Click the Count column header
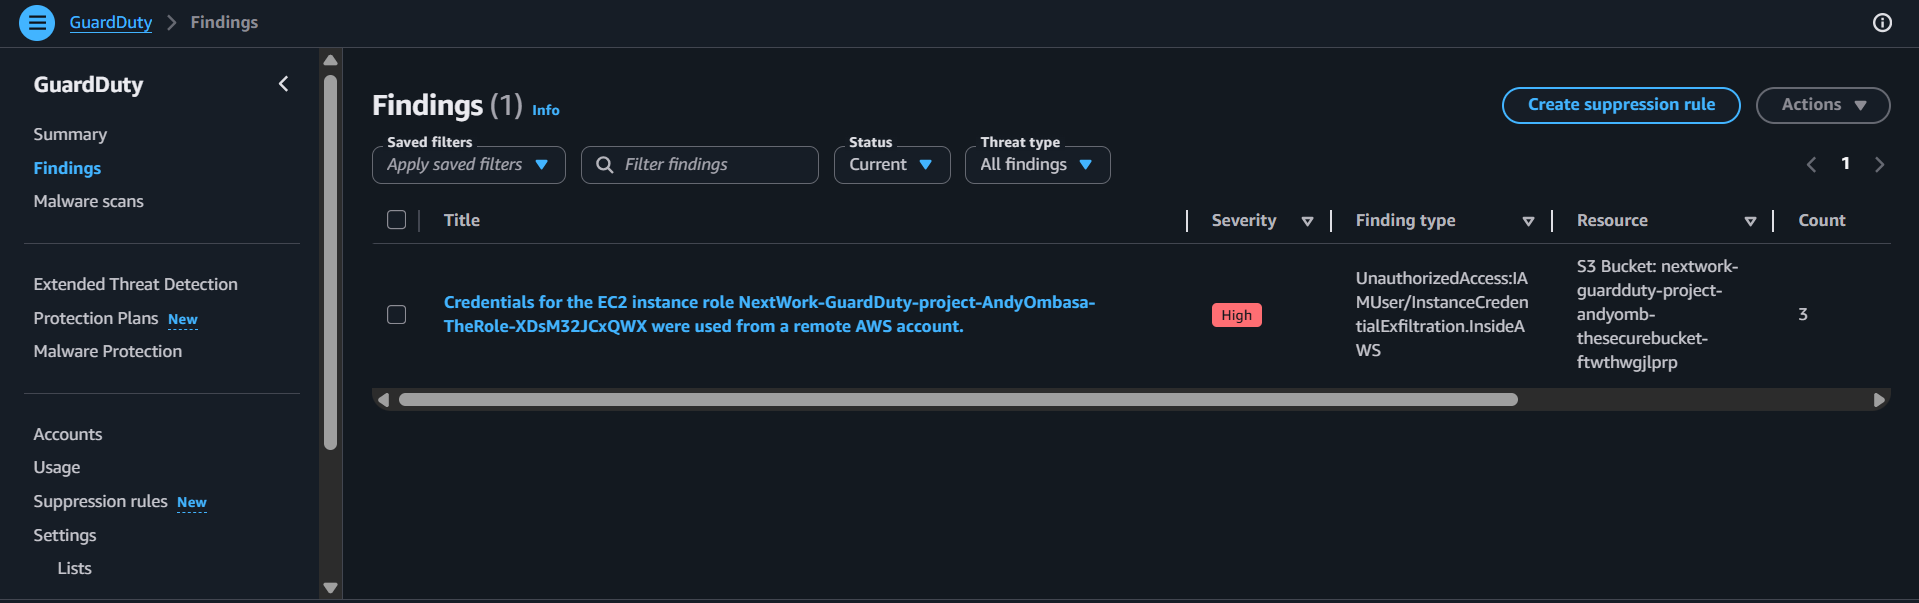Screen dimensions: 1919x603 tap(1822, 220)
